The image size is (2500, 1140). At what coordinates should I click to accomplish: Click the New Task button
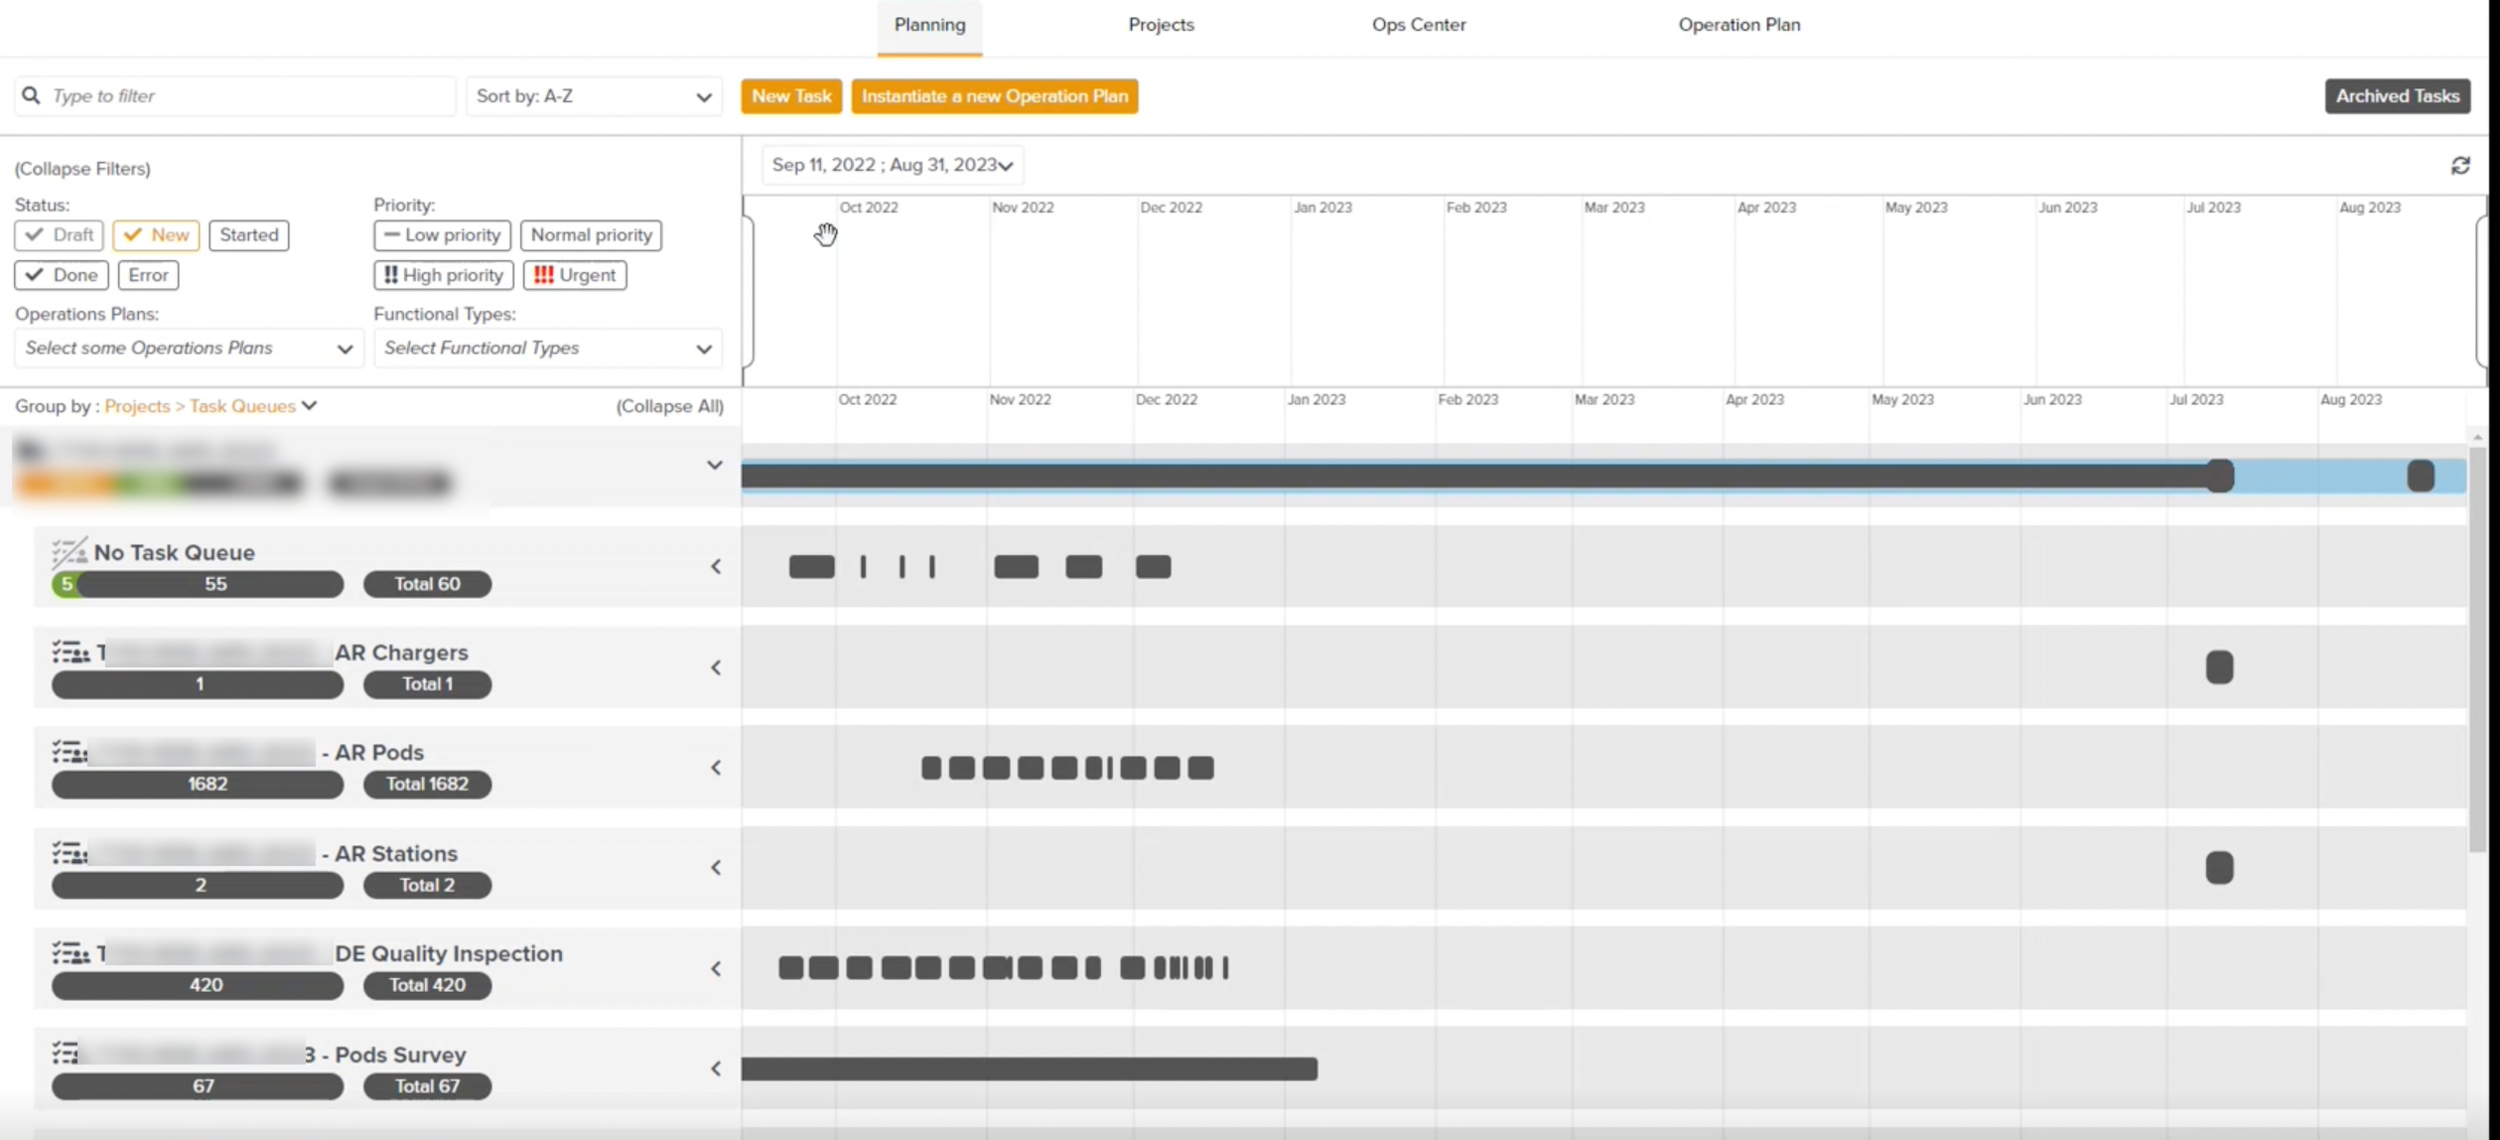pos(791,96)
